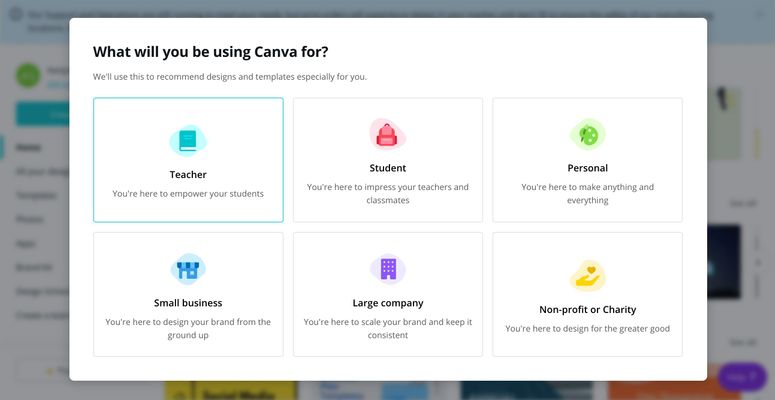Pick the Personal usage title
This screenshot has height=400, width=775.
tap(587, 168)
